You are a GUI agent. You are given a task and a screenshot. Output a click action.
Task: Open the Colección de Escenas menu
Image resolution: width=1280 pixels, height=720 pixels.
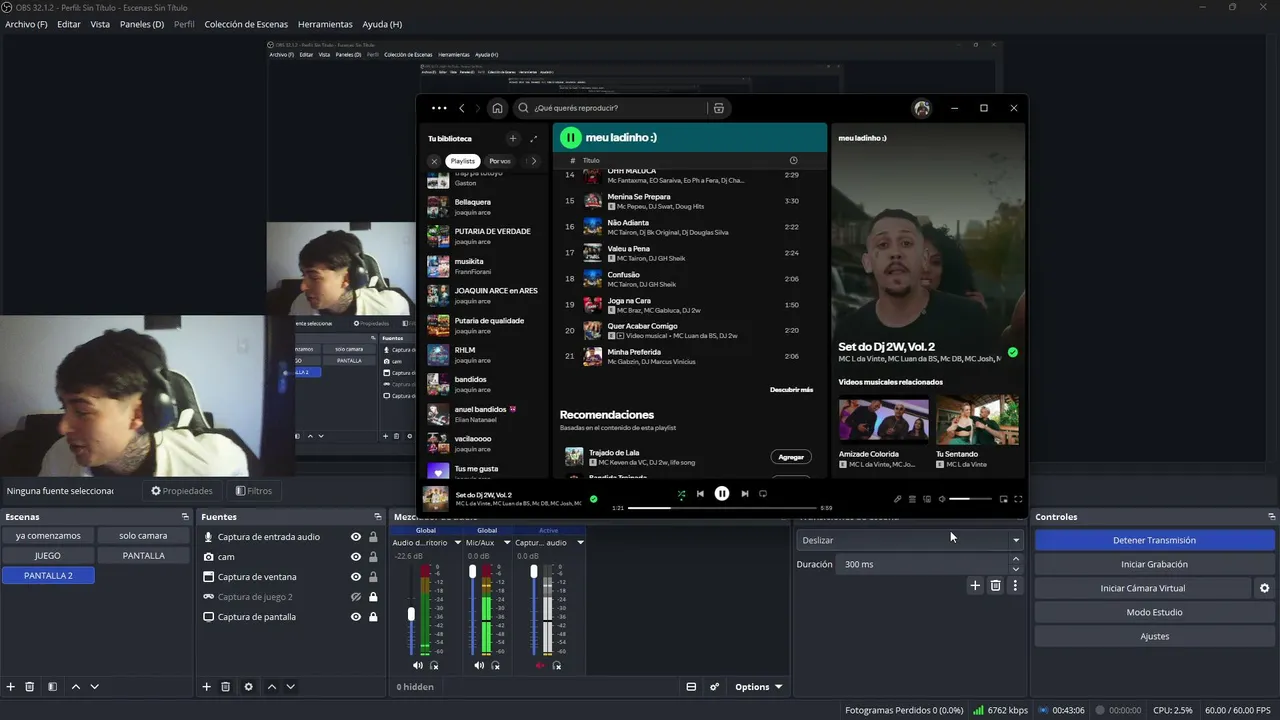tap(246, 24)
